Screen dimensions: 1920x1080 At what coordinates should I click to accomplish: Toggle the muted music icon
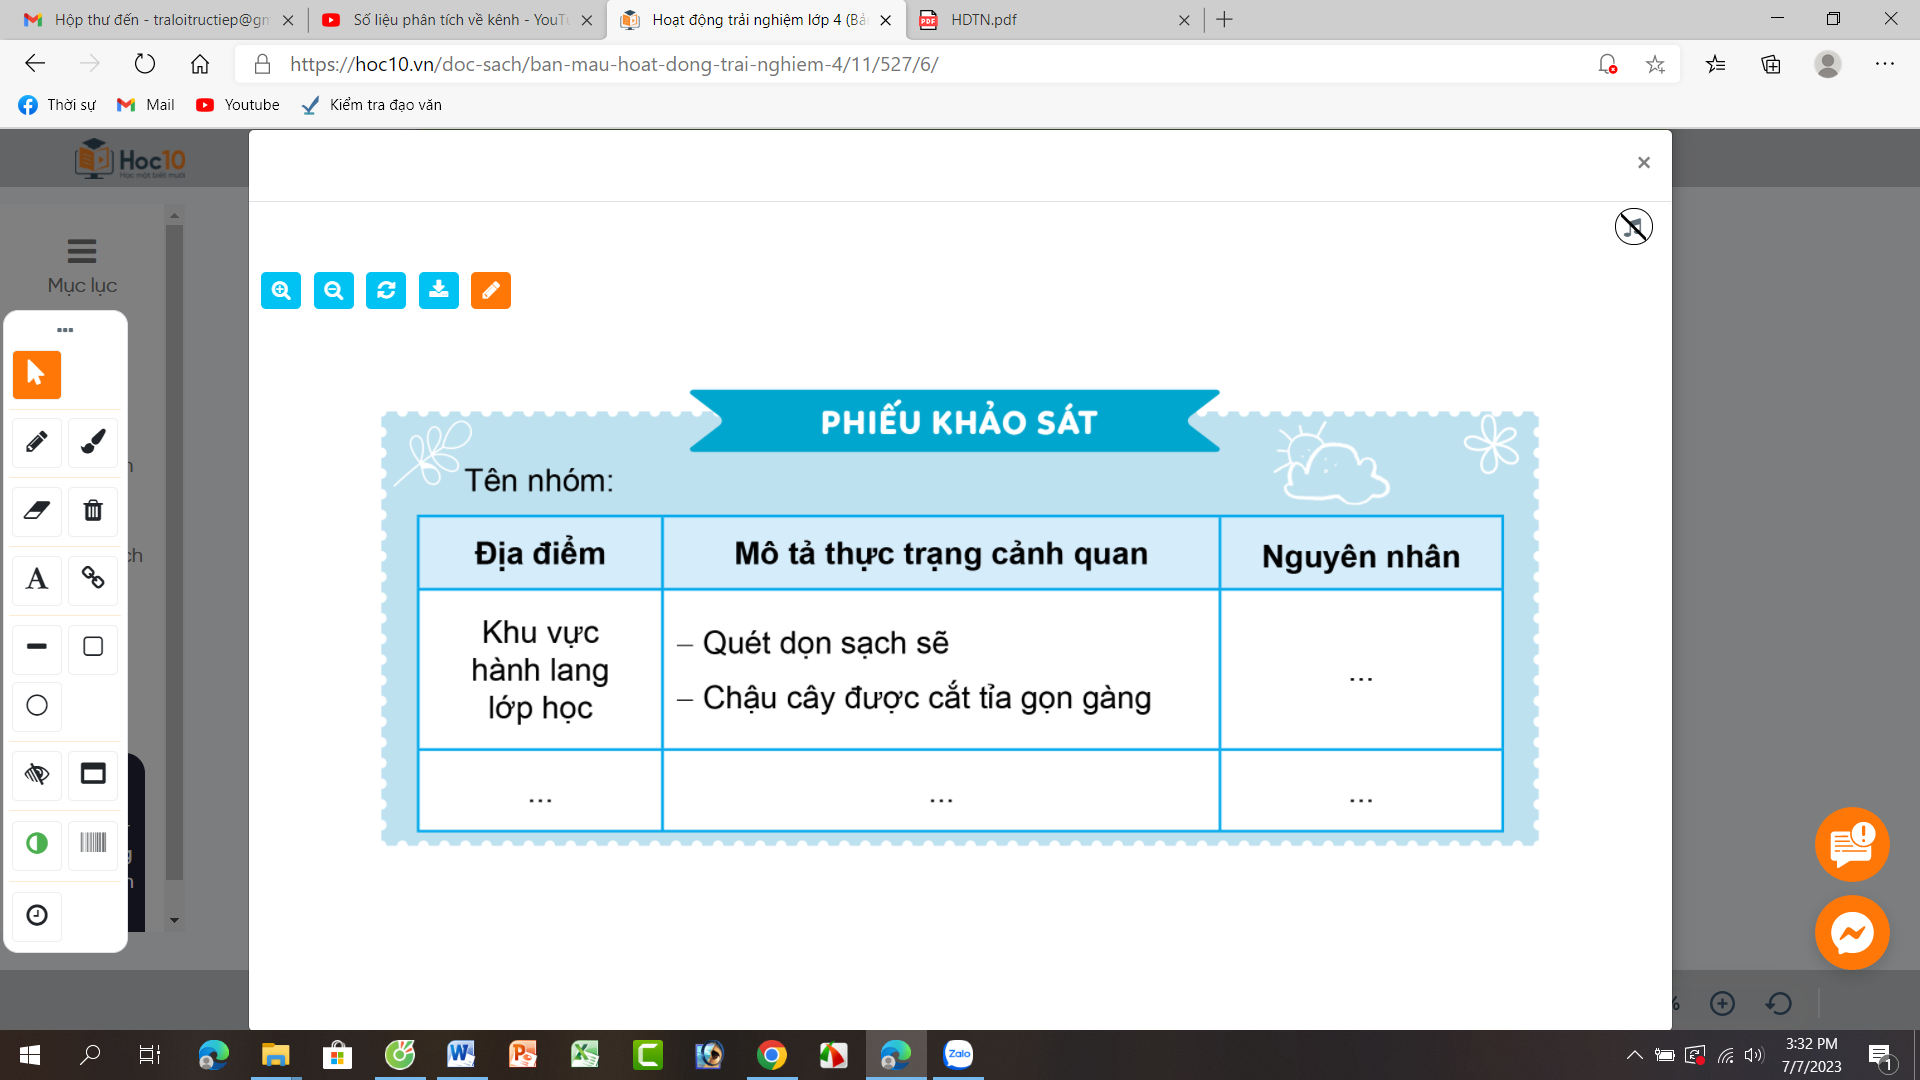click(x=1633, y=227)
